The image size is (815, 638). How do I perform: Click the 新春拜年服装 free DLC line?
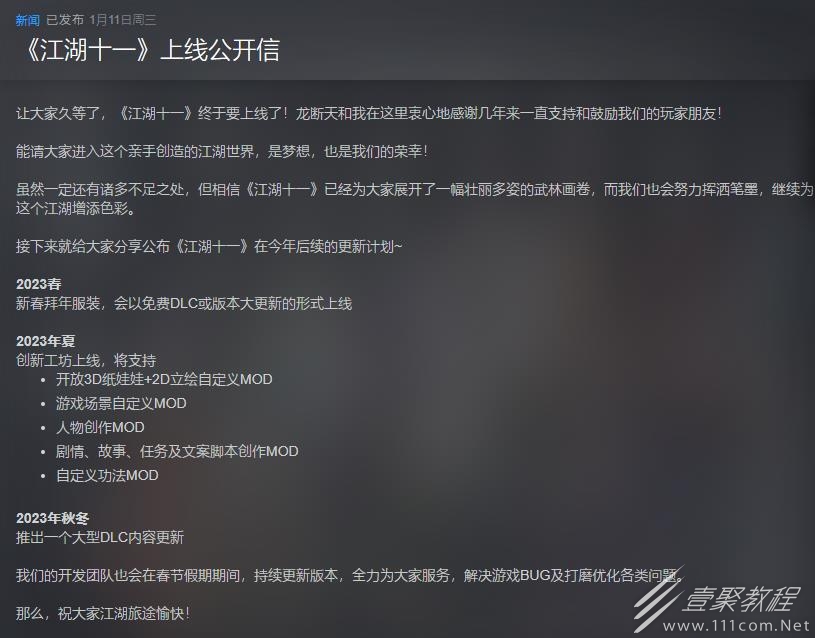point(184,303)
